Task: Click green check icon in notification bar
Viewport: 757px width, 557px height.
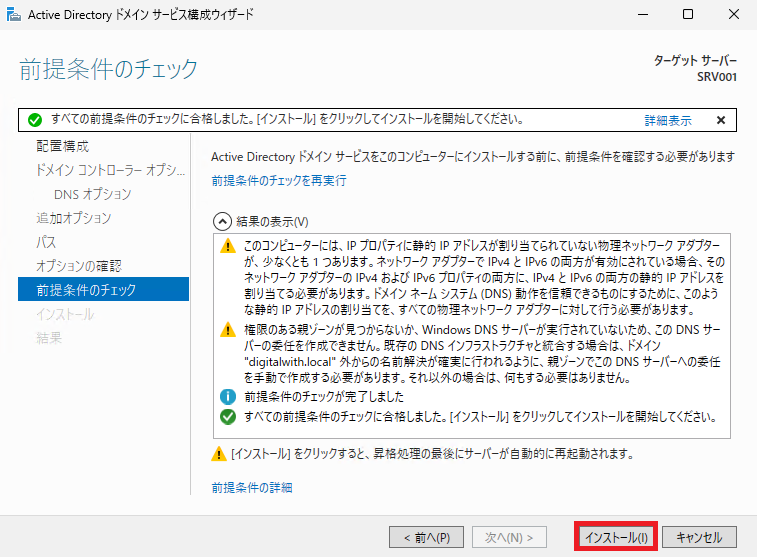Action: point(35,120)
